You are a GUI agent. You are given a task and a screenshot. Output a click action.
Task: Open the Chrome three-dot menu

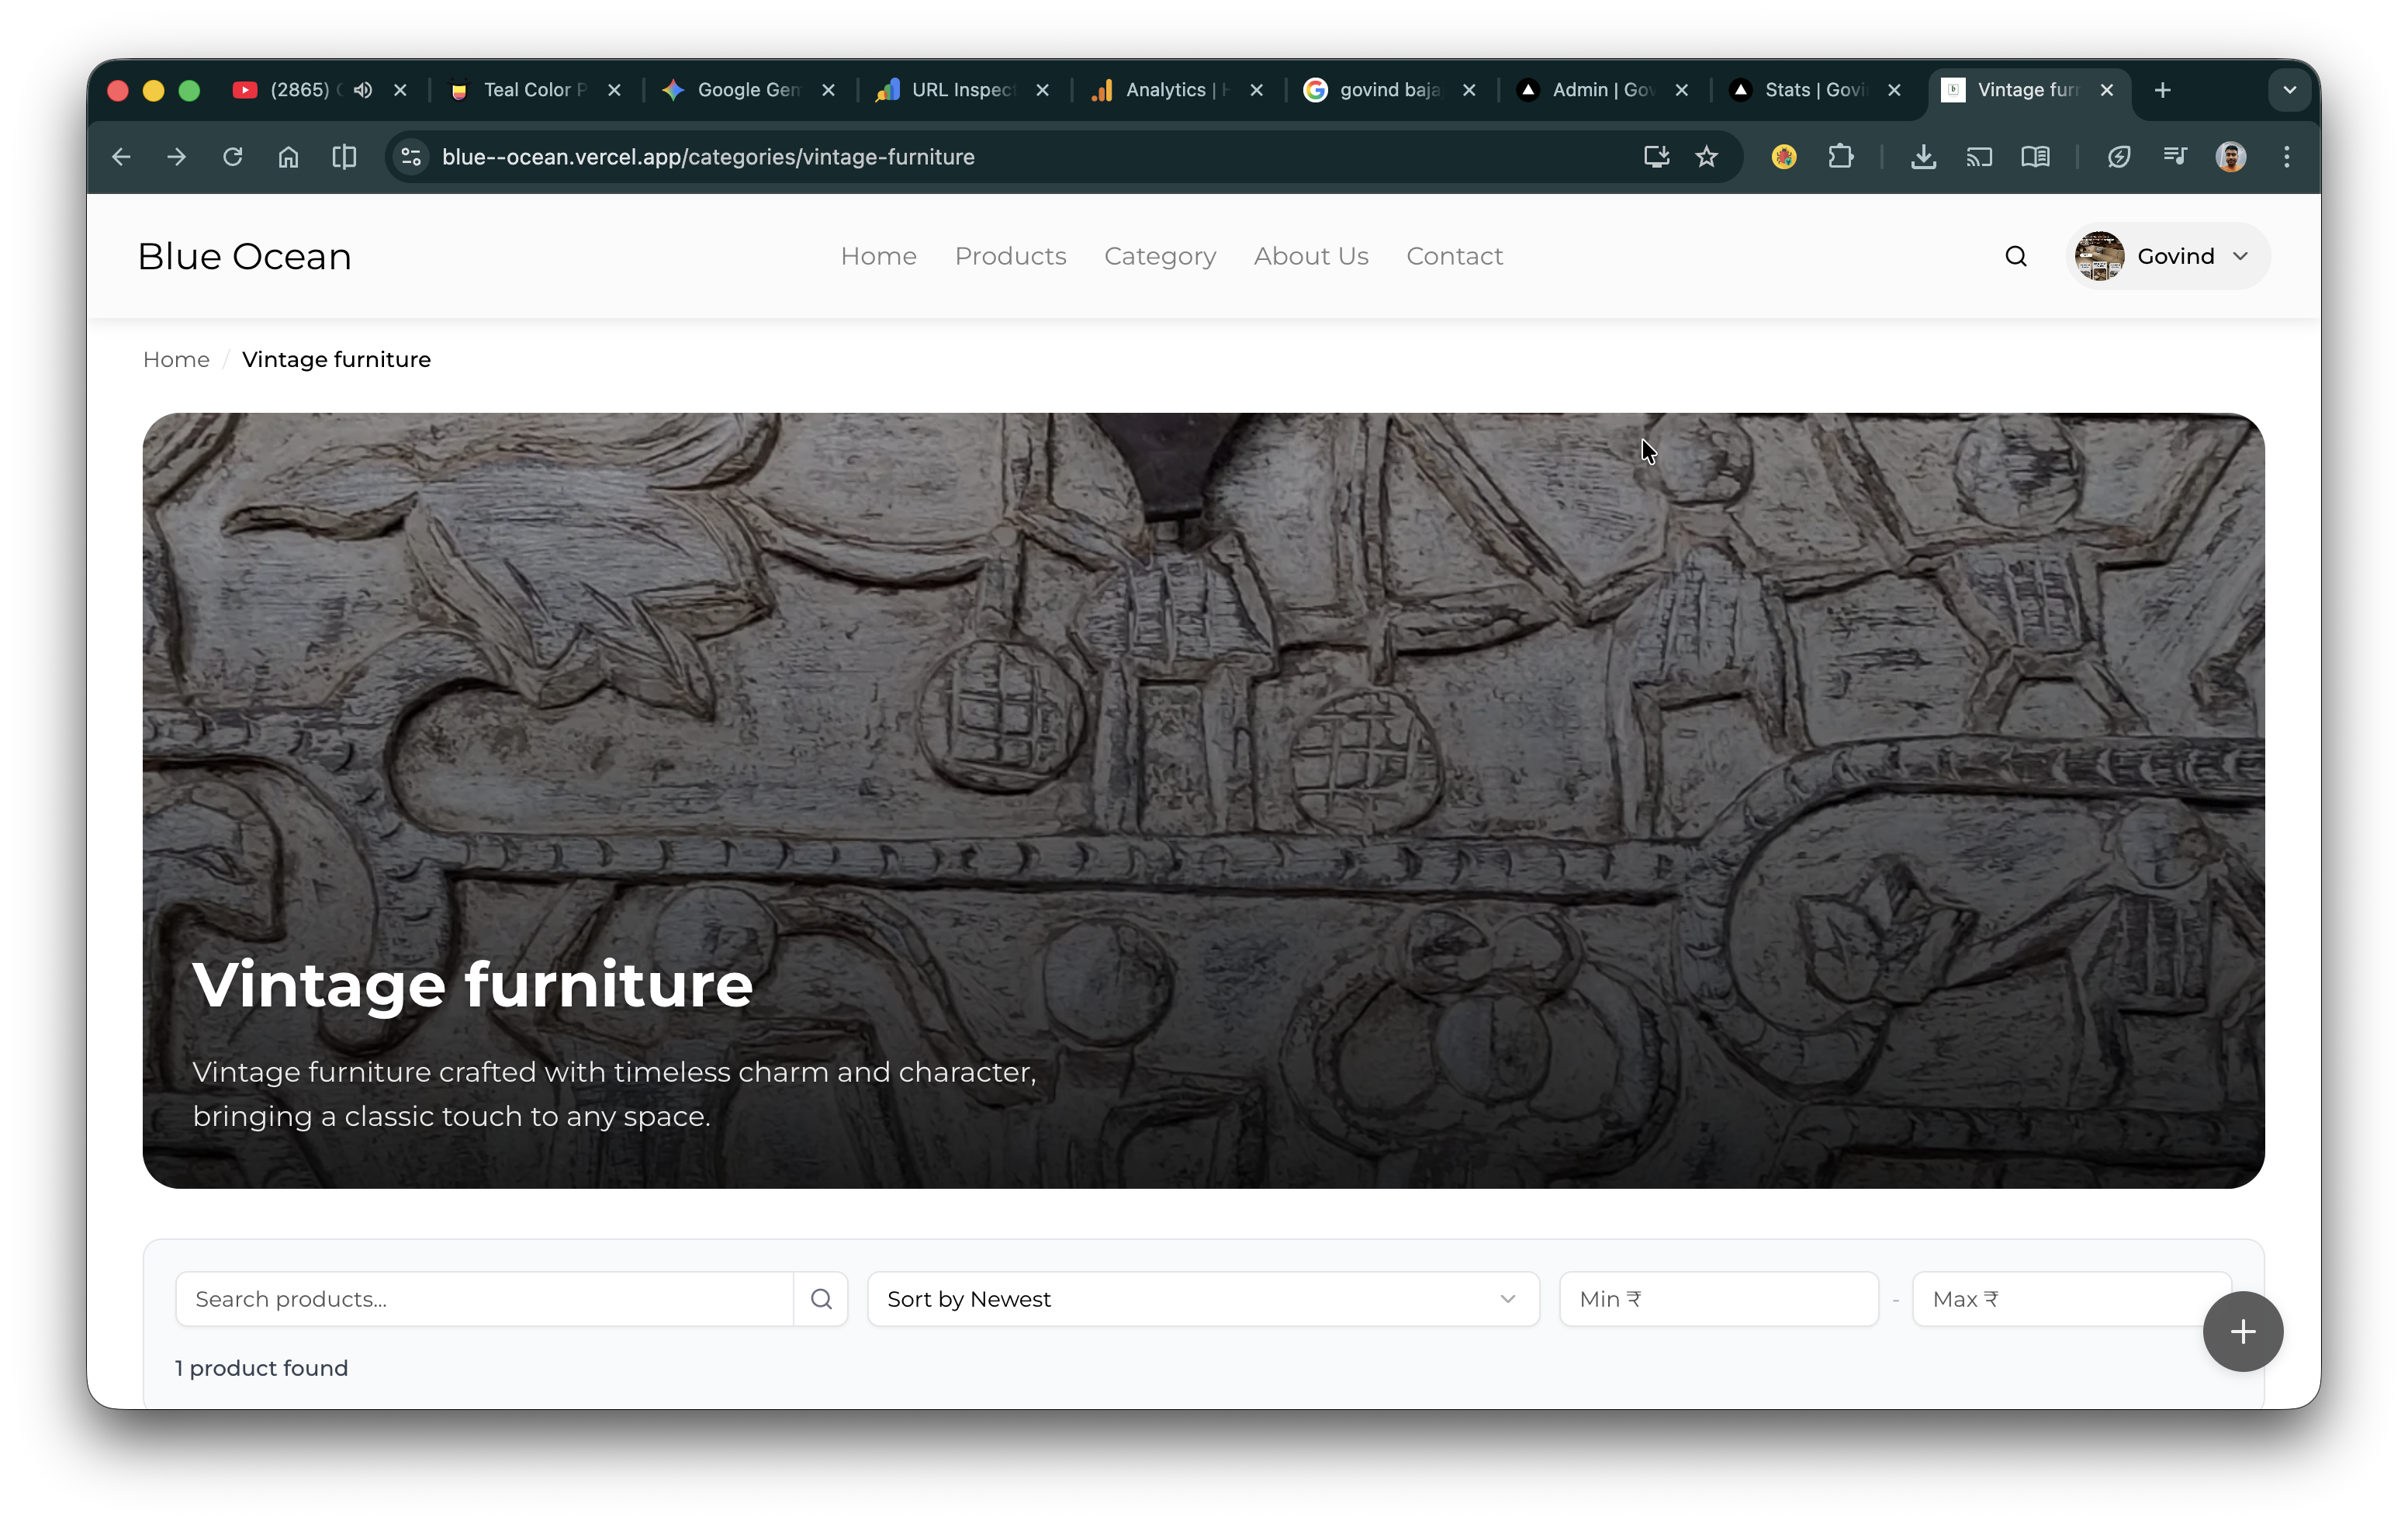(2286, 157)
